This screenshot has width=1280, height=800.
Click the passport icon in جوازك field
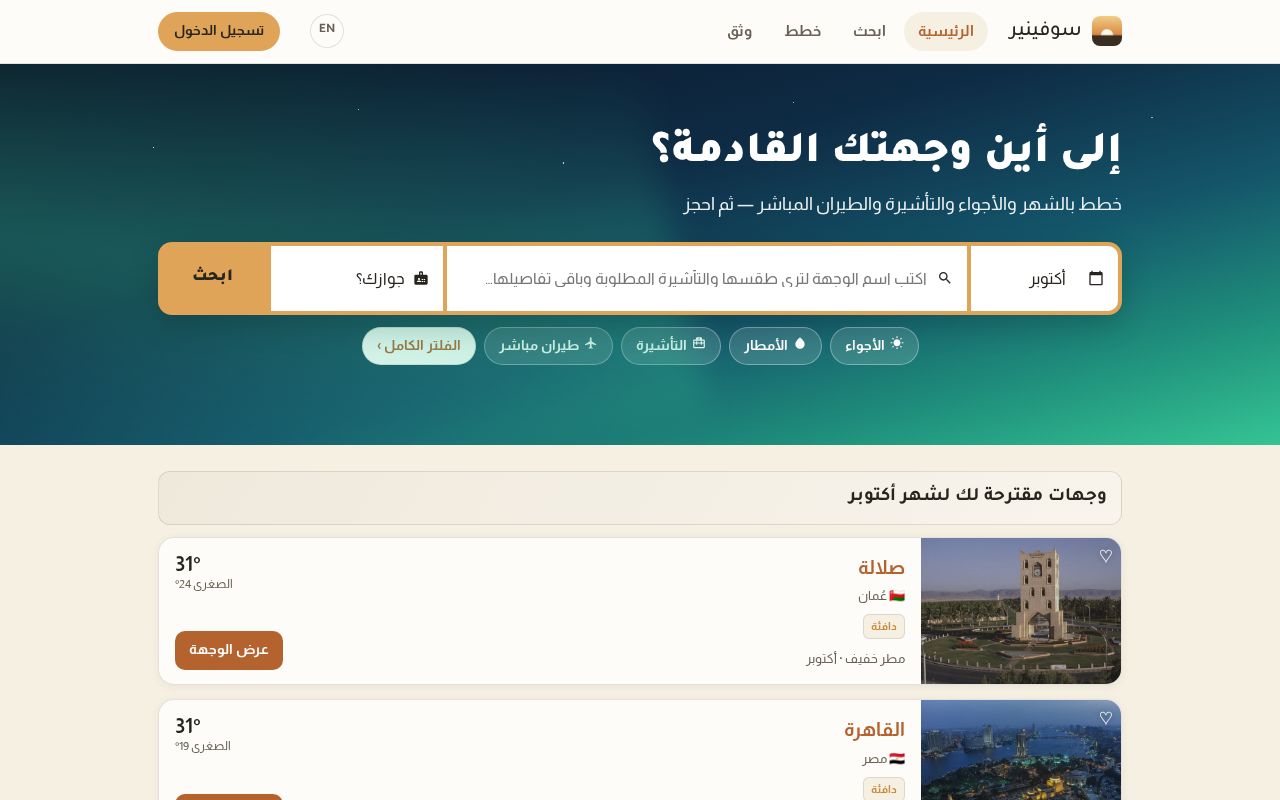[x=421, y=278]
